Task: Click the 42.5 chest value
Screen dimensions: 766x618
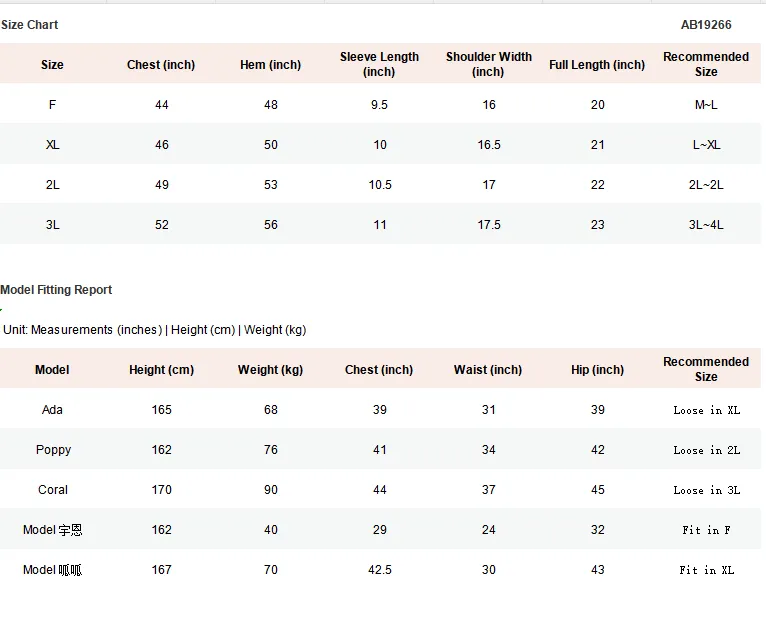Action: pos(380,570)
